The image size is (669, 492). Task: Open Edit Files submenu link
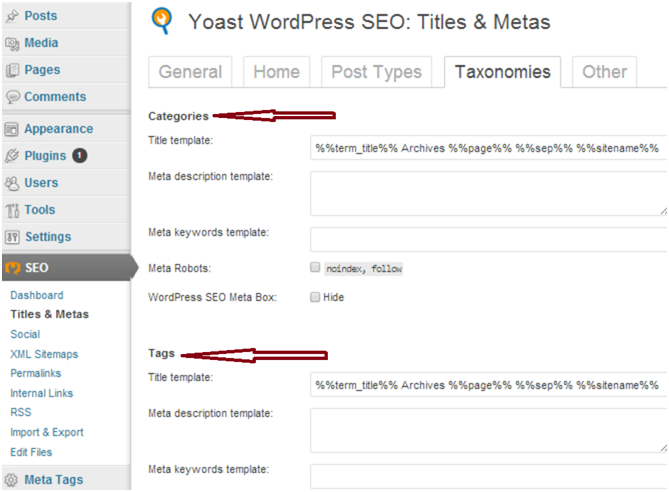tap(31, 452)
